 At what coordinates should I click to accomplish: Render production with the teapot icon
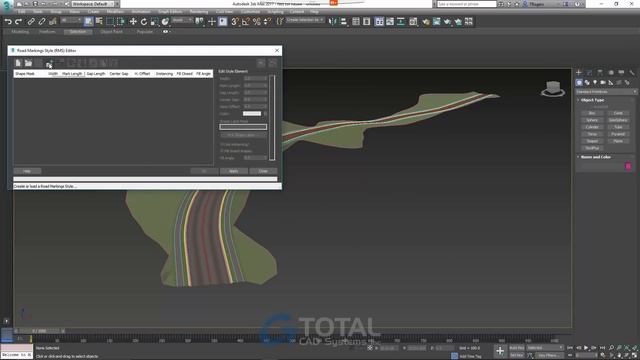pyautogui.click(x=447, y=22)
